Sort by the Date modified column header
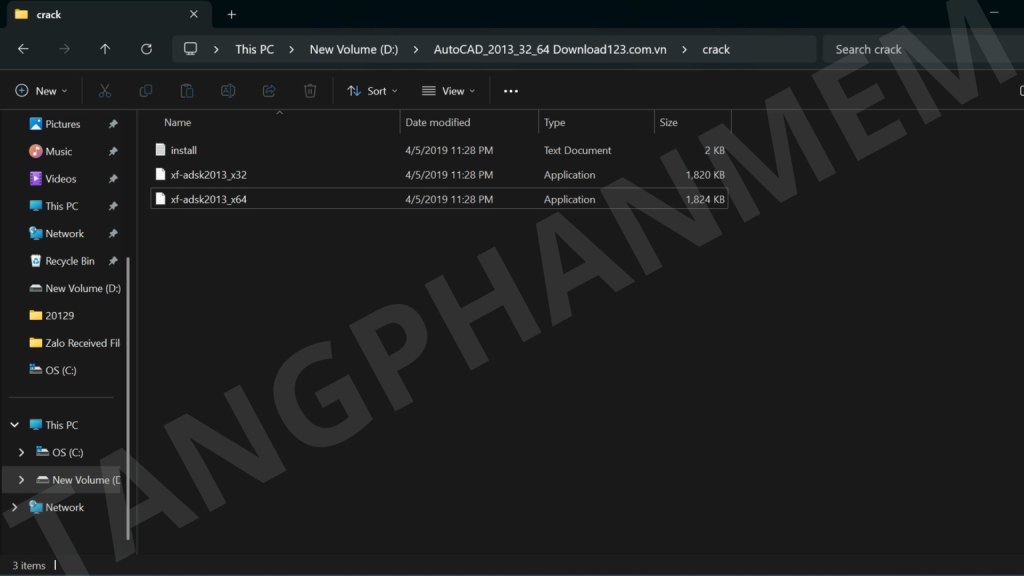 pos(437,122)
